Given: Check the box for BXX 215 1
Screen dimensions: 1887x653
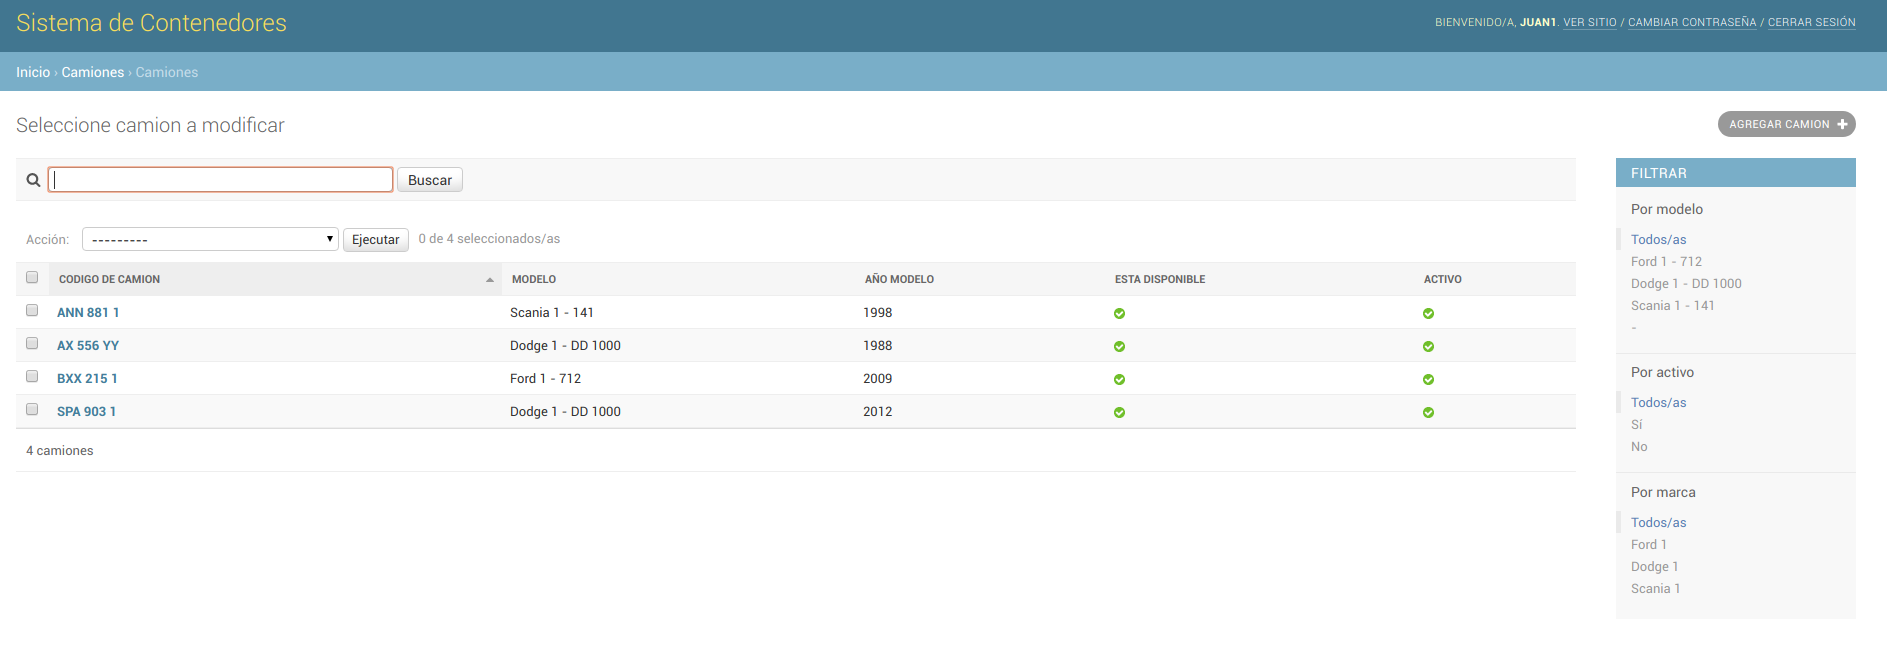Looking at the screenshot, I should tap(32, 376).
